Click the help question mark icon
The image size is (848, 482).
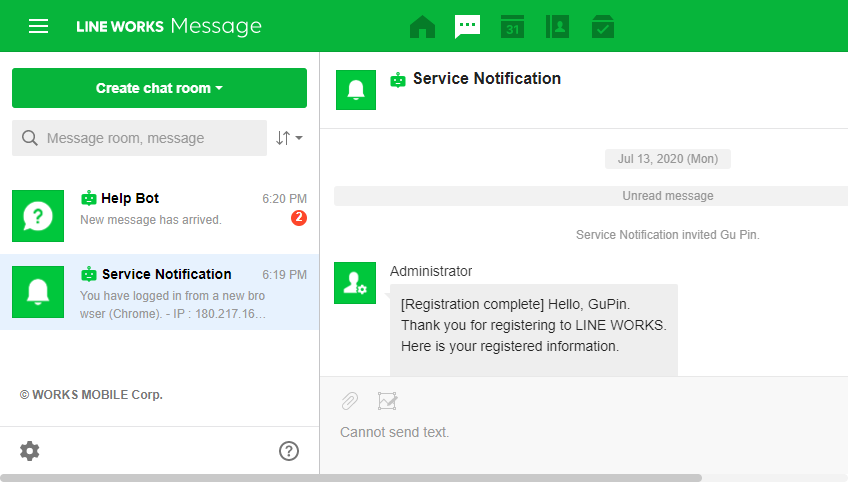289,451
